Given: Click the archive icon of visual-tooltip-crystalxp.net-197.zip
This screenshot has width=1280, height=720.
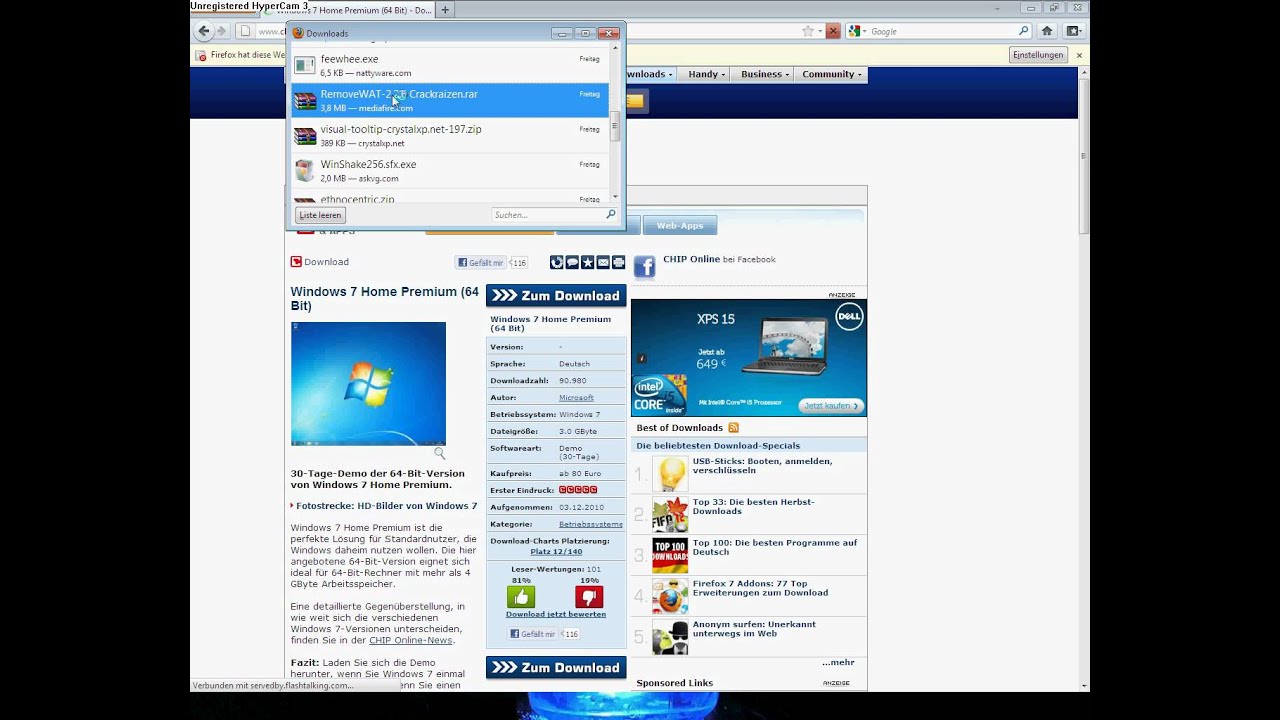Looking at the screenshot, I should tap(304, 135).
